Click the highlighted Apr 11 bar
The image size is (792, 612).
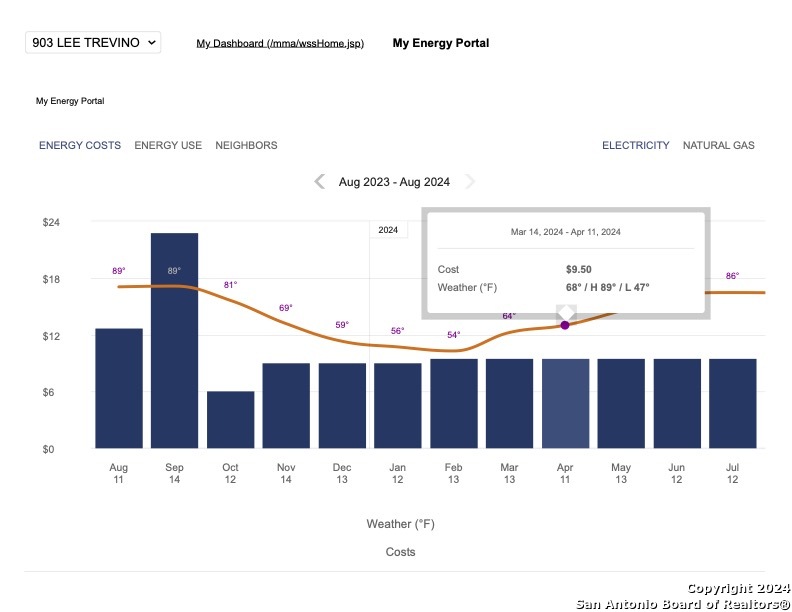pos(565,403)
